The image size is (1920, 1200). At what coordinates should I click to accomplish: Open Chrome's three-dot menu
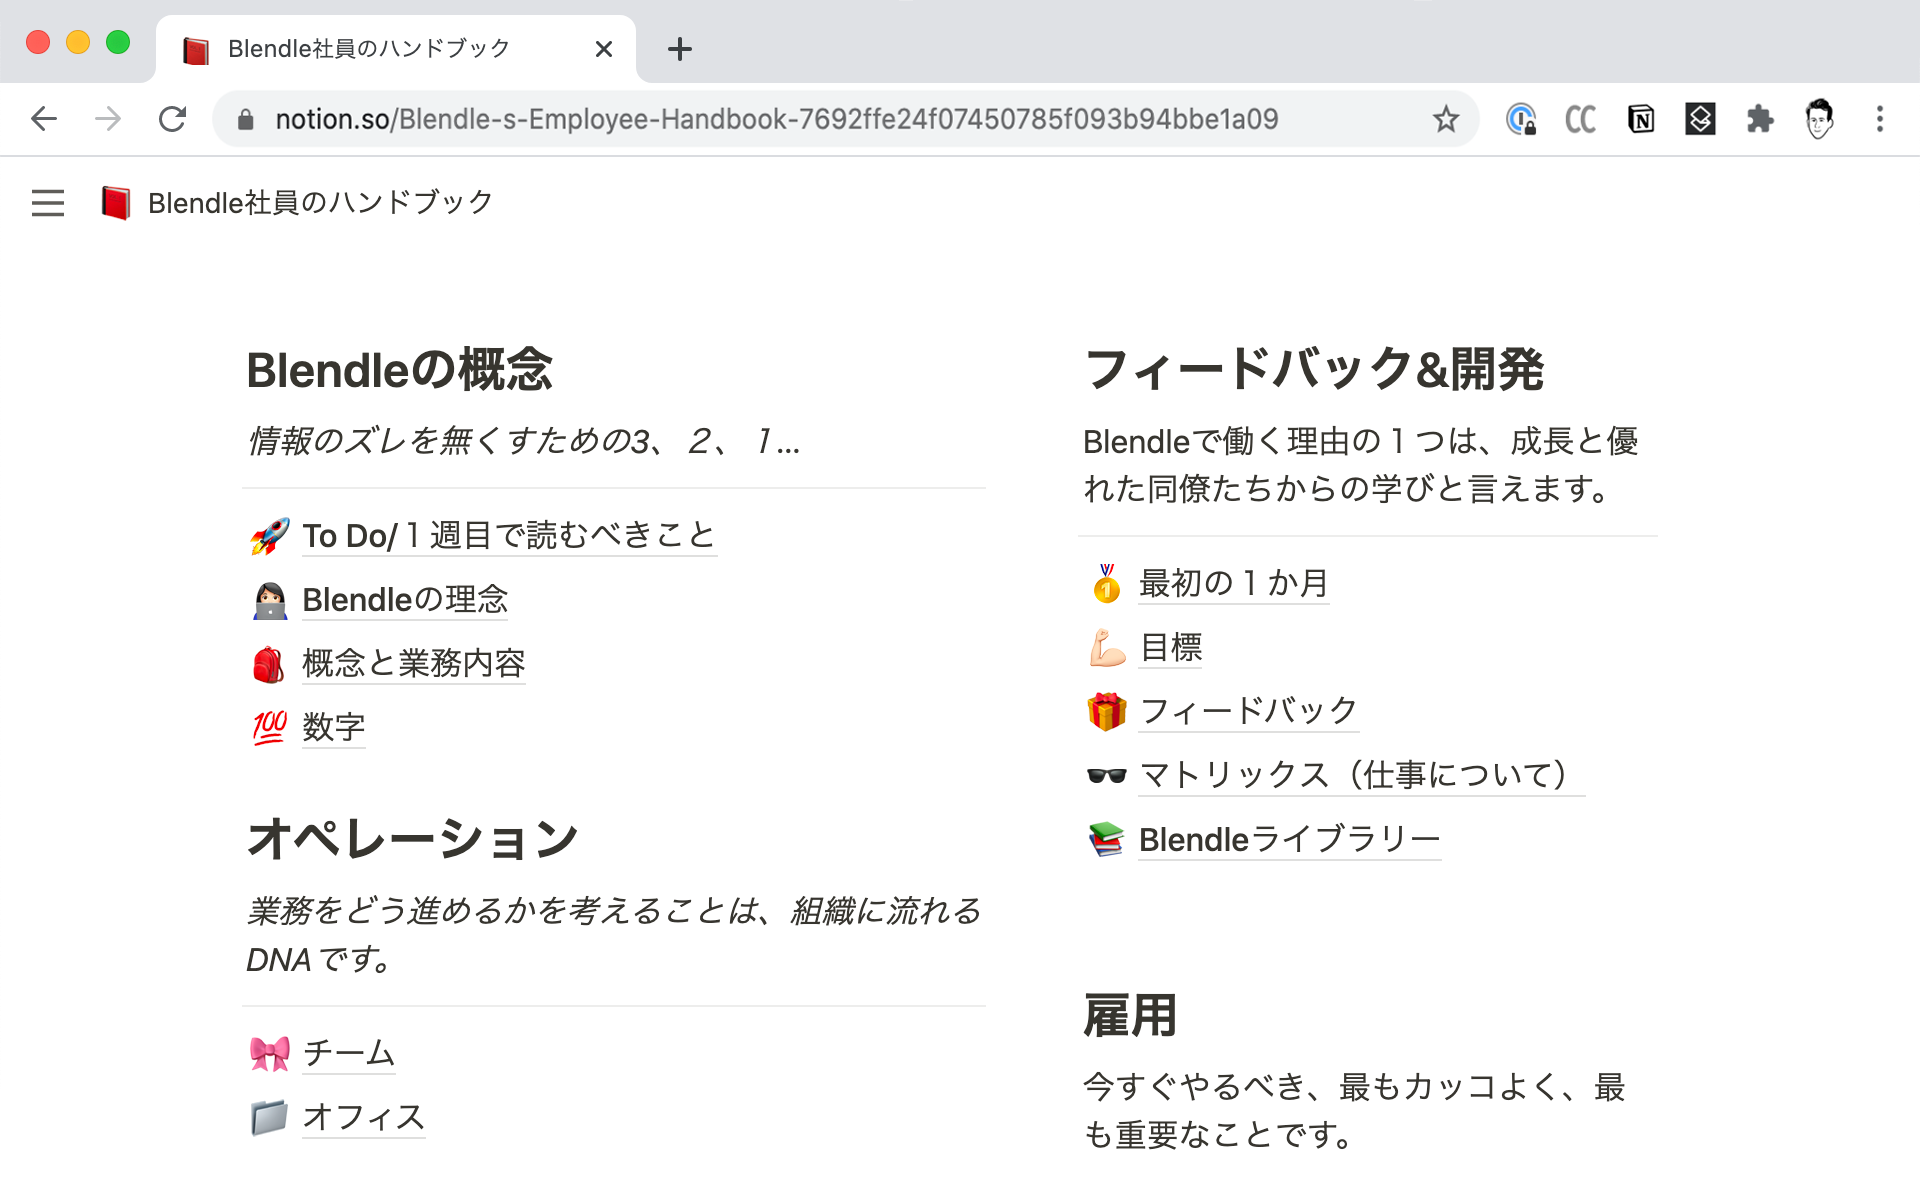pyautogui.click(x=1879, y=120)
